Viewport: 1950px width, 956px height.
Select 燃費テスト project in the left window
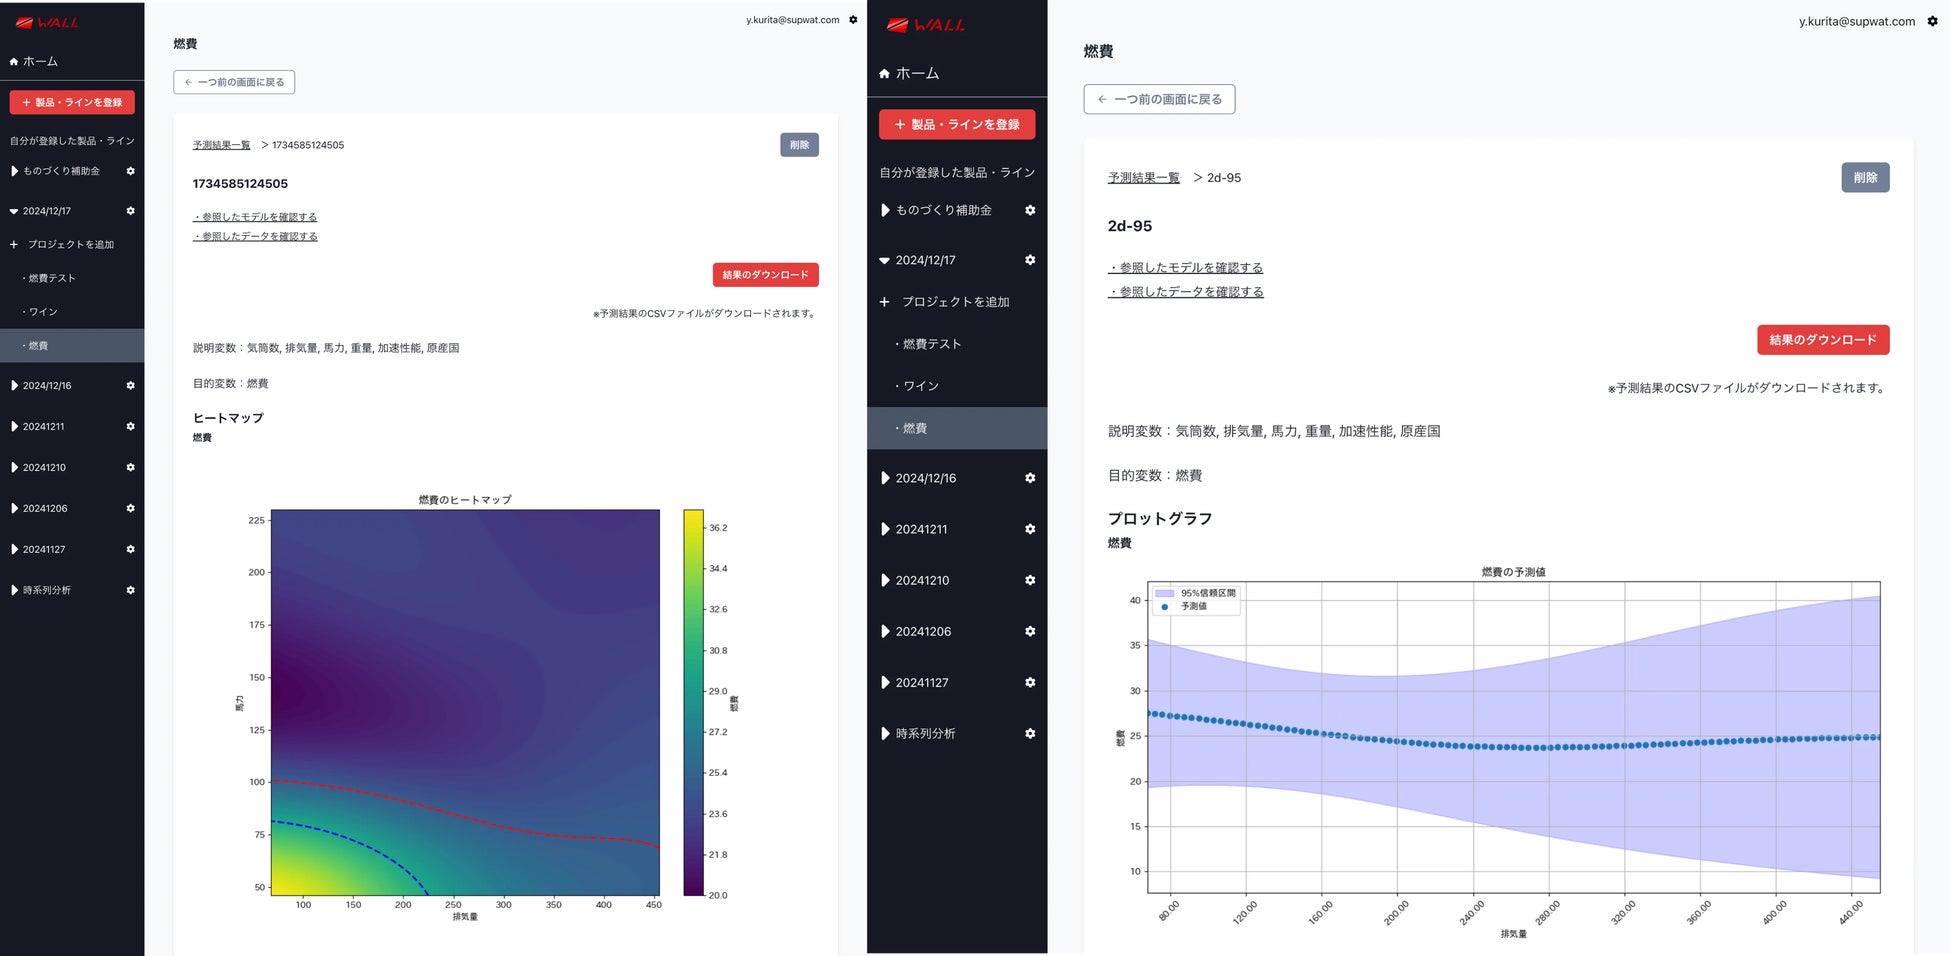[x=49, y=278]
